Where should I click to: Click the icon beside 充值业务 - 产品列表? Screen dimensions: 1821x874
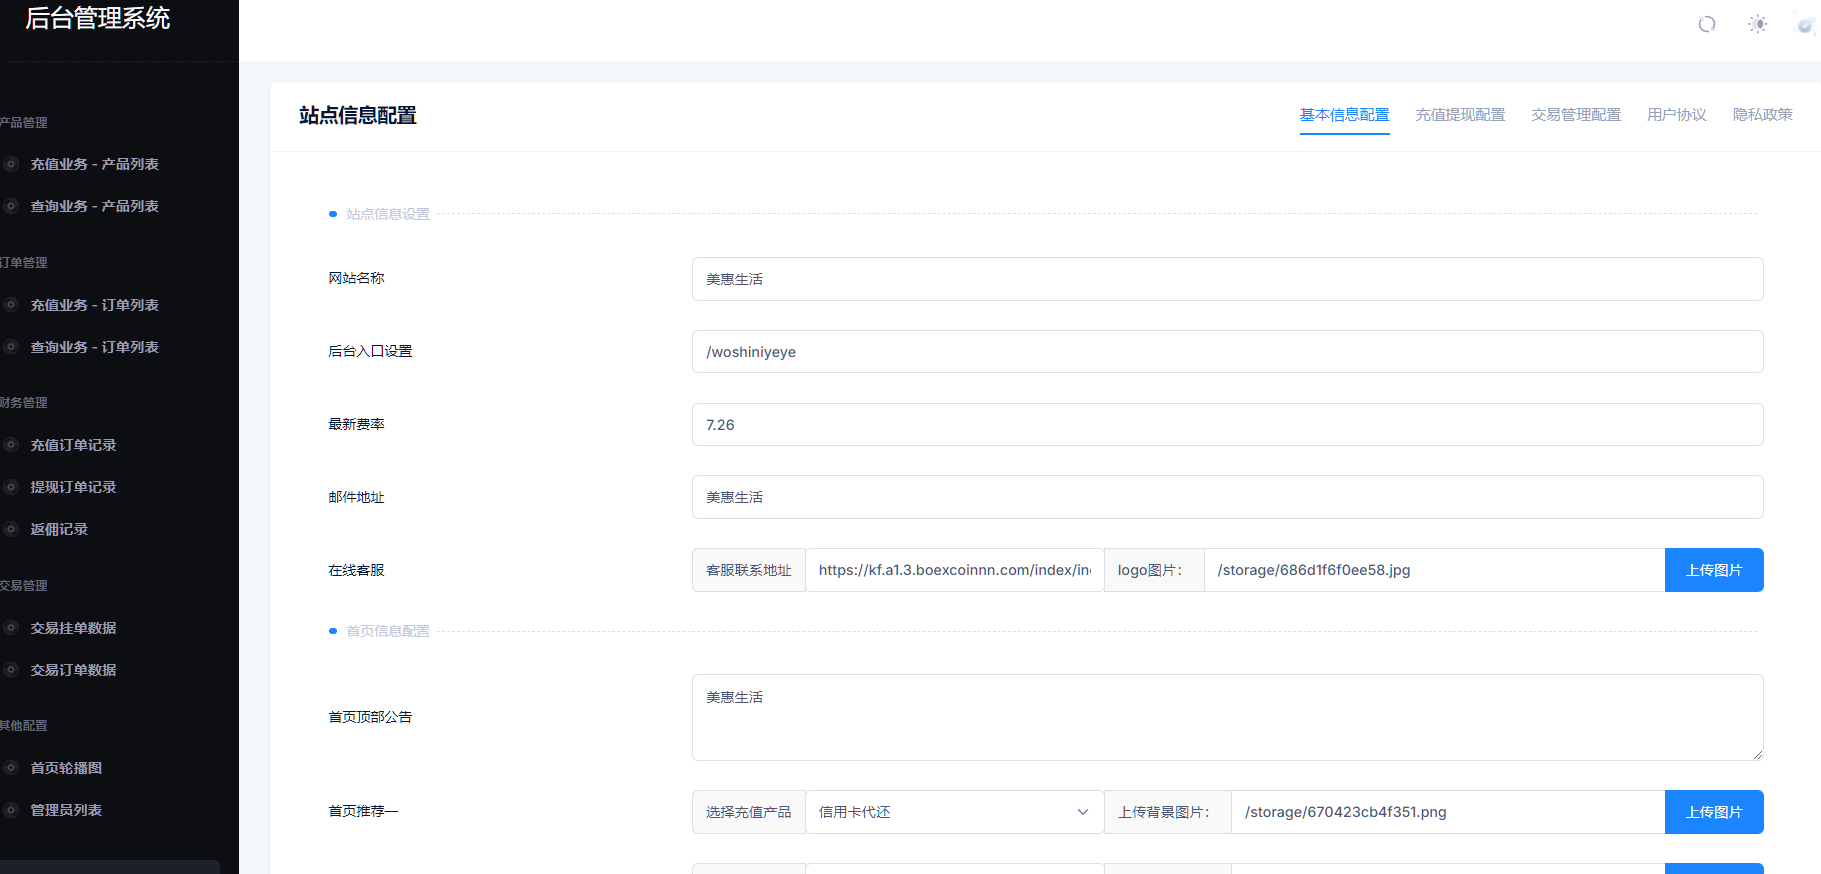coord(12,164)
